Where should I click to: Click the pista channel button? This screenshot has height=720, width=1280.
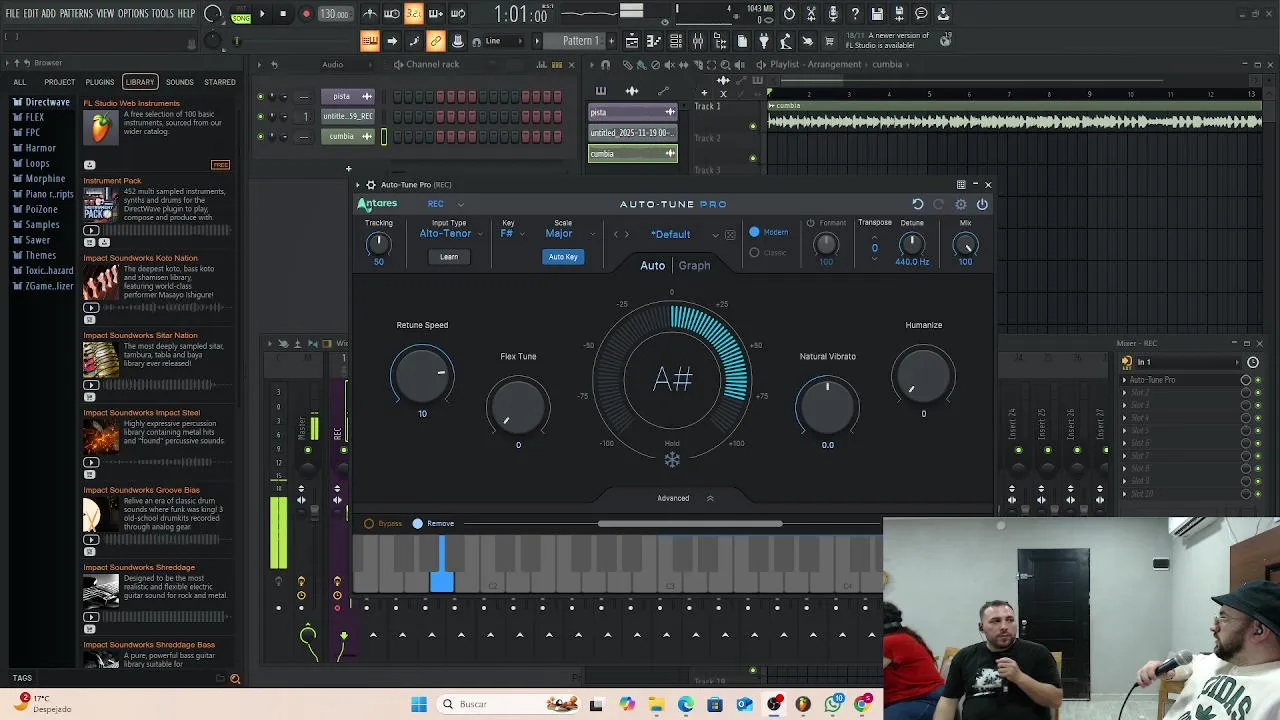tap(347, 96)
